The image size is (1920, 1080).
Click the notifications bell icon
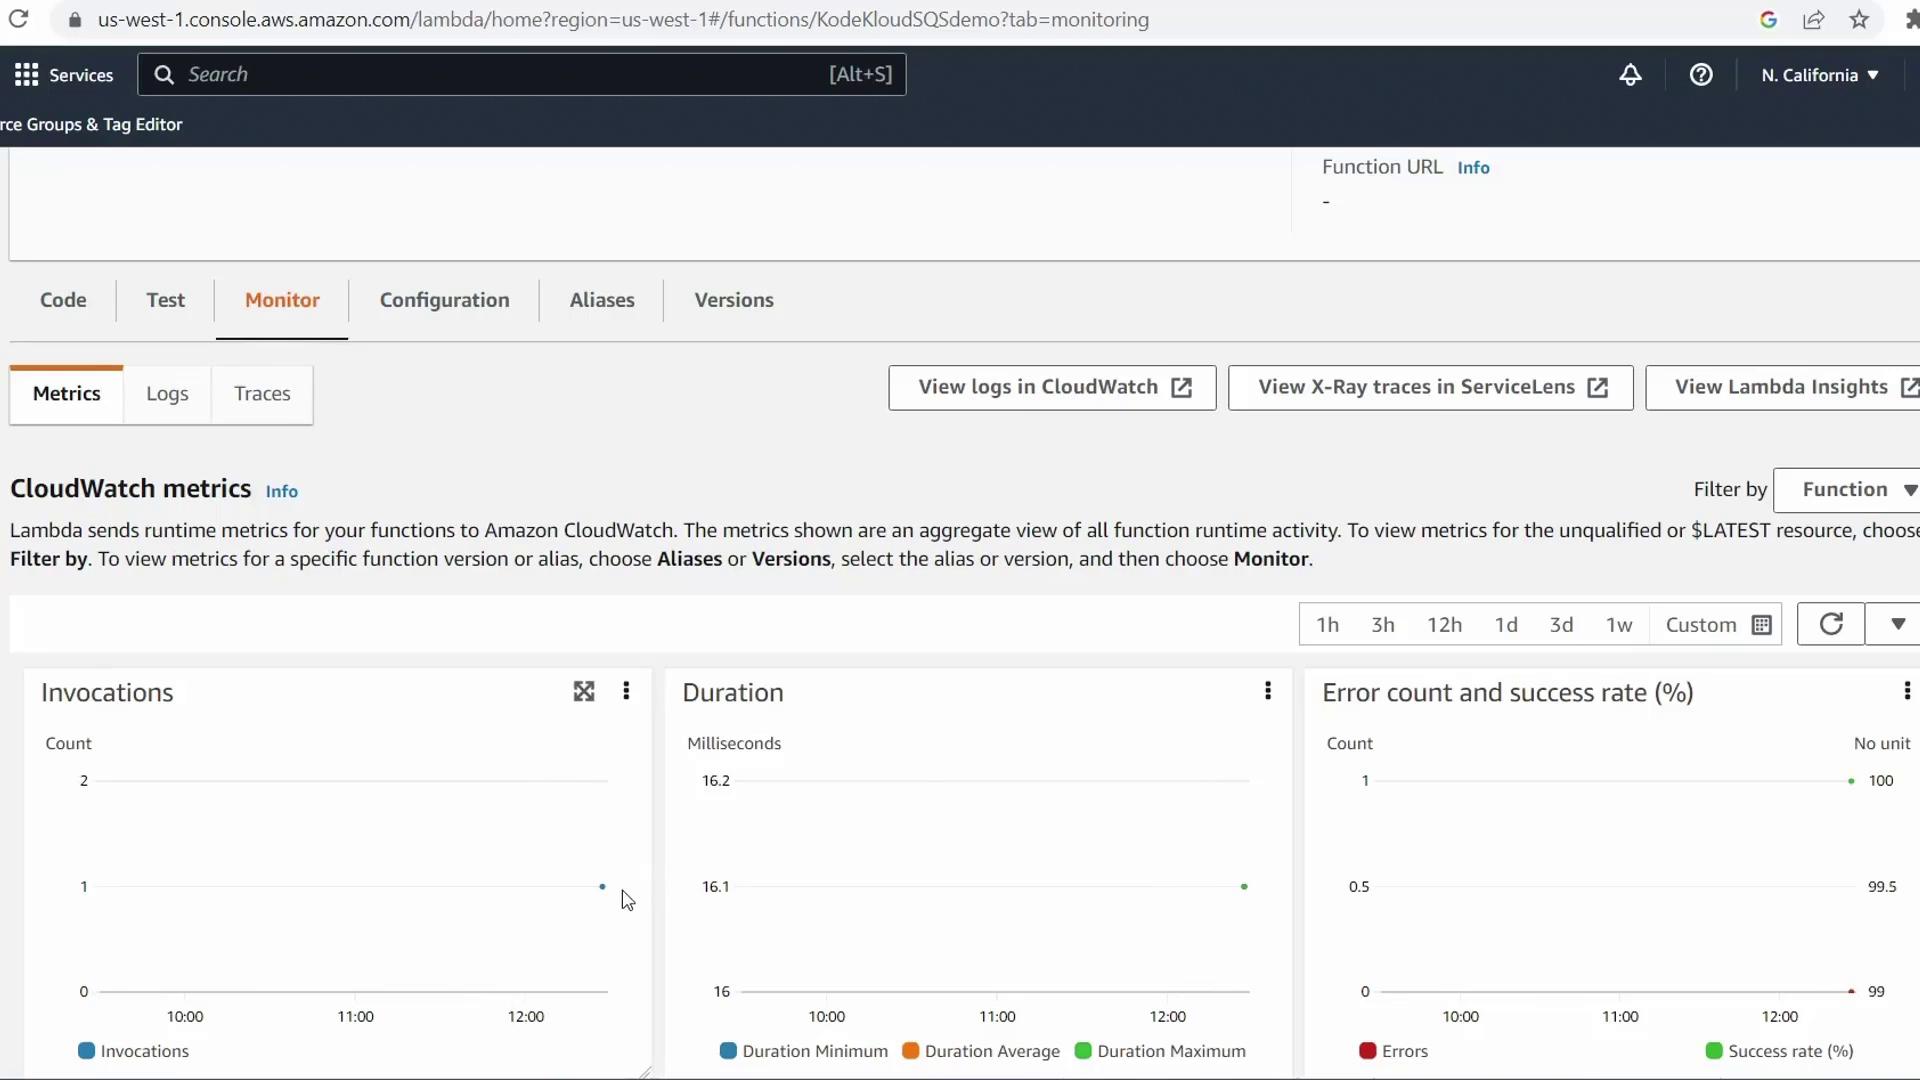point(1630,75)
